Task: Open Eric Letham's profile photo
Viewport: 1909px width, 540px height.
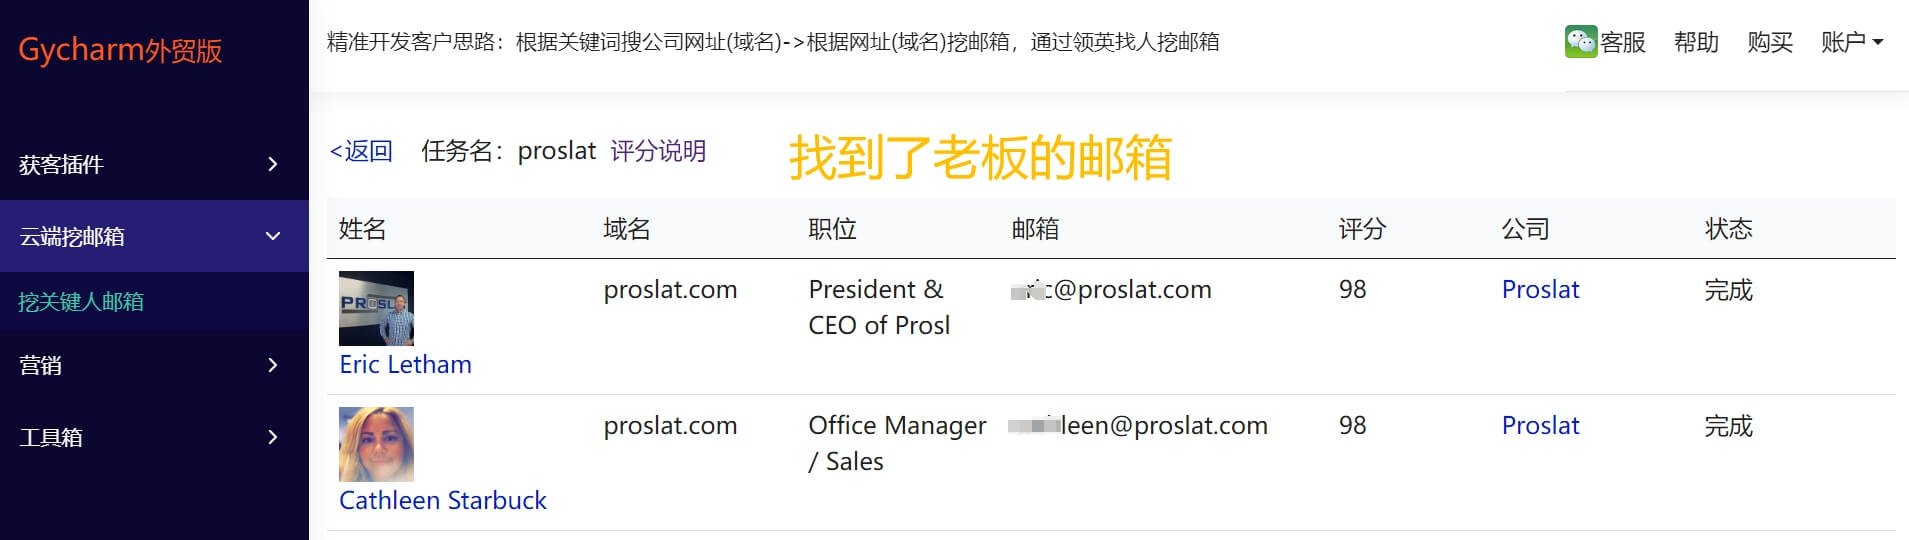Action: (x=376, y=308)
